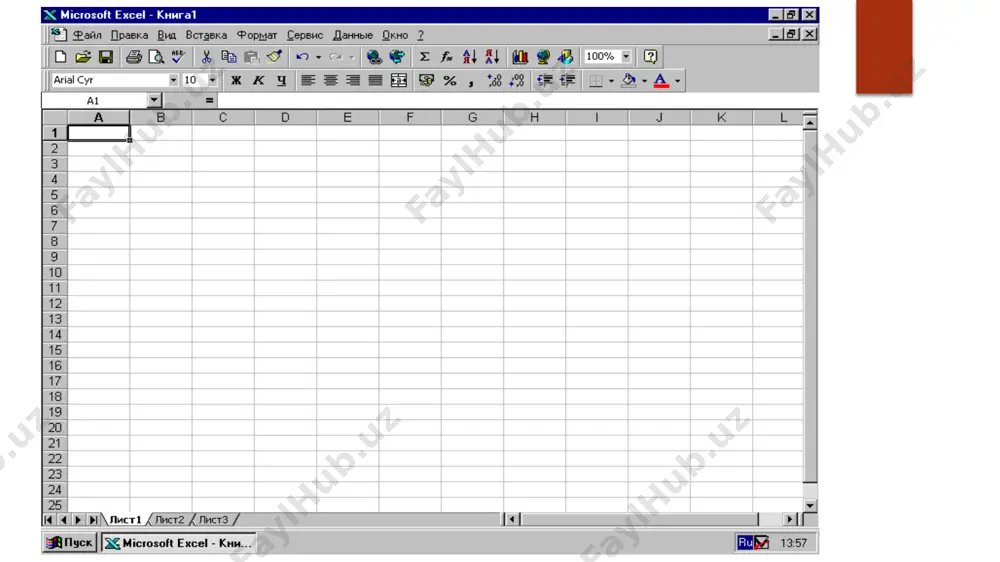Click Microsoft Excel taskbar button
Screen dimensions: 1000x562
(x=179, y=543)
